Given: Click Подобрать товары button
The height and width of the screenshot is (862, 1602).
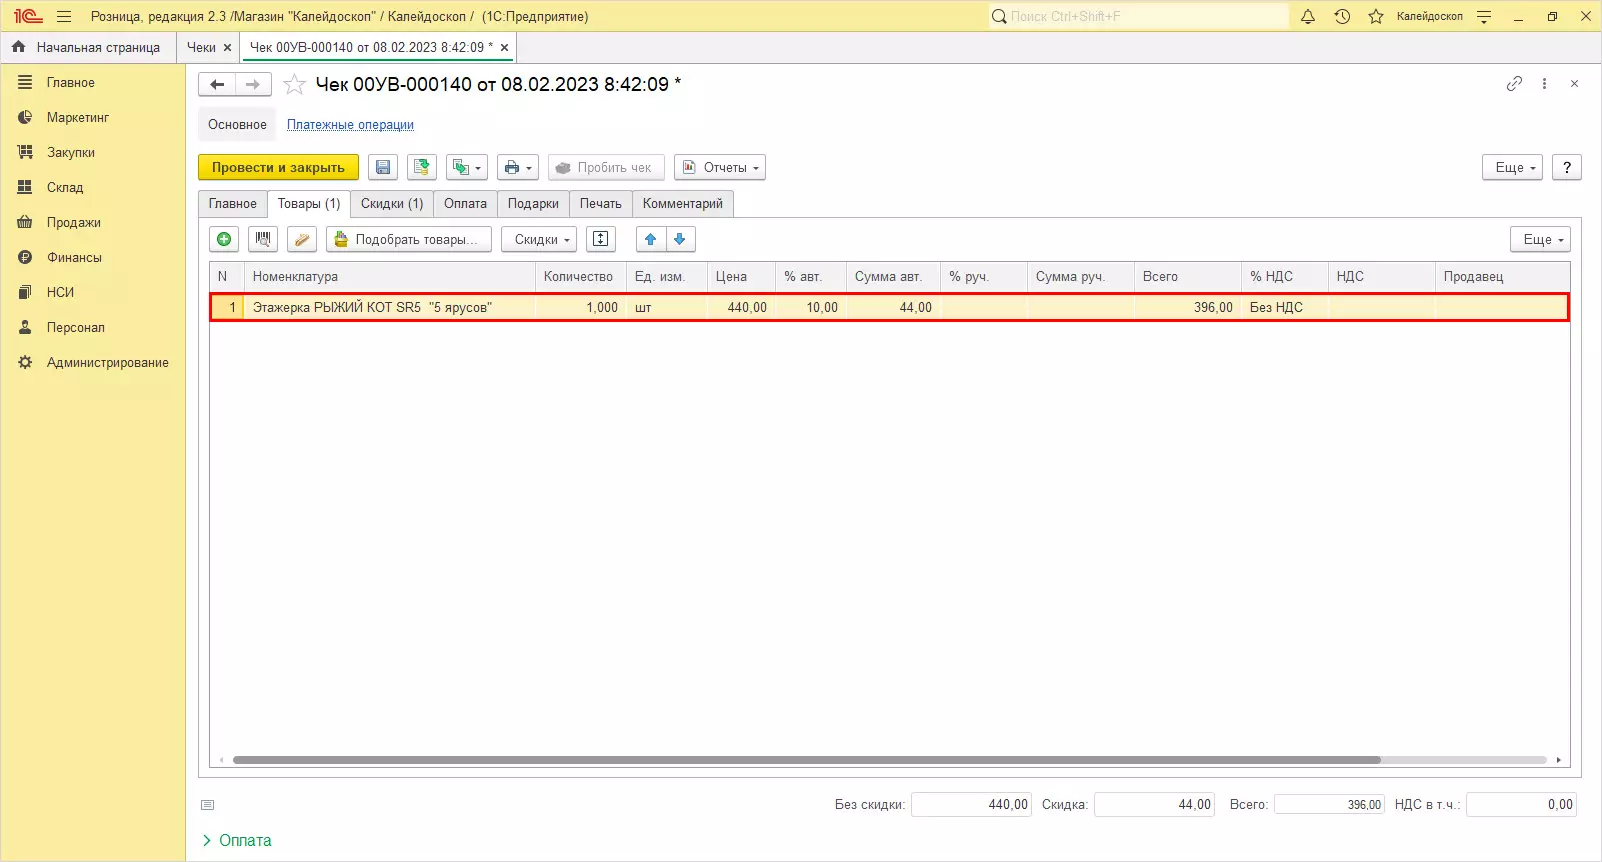Looking at the screenshot, I should 409,239.
